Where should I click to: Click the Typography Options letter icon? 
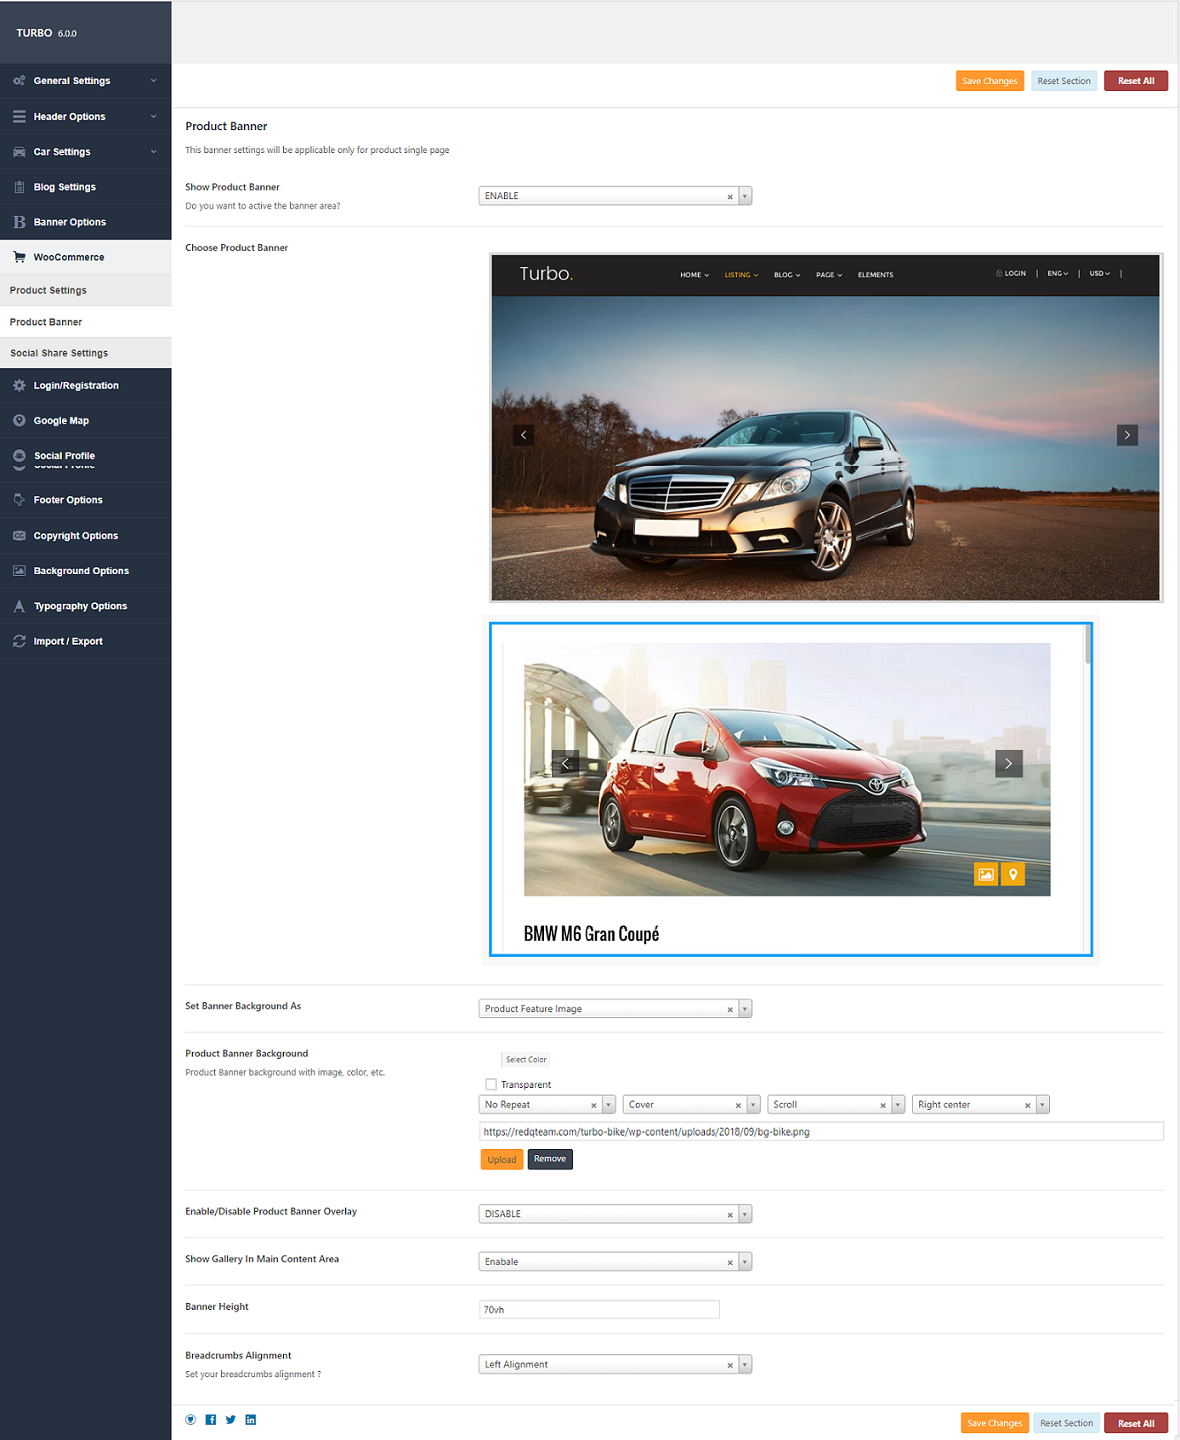coord(19,606)
